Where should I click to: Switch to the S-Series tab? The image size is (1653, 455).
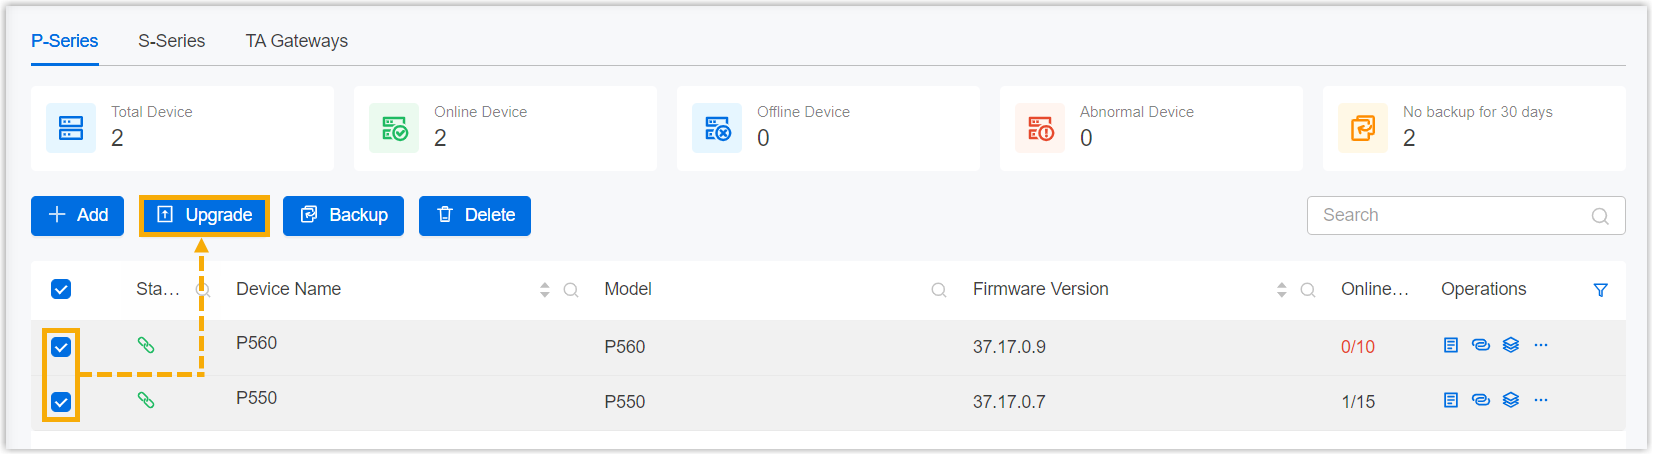point(171,41)
